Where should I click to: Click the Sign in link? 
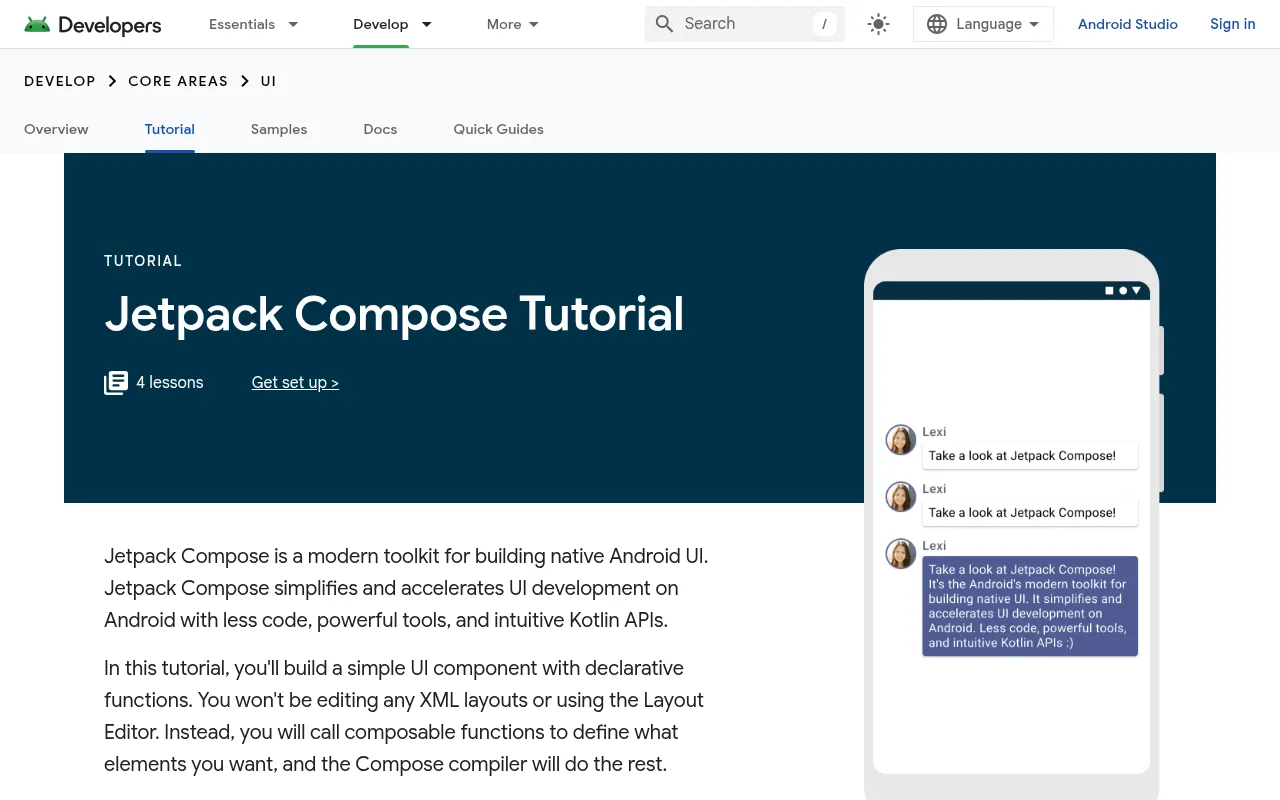[x=1232, y=24]
